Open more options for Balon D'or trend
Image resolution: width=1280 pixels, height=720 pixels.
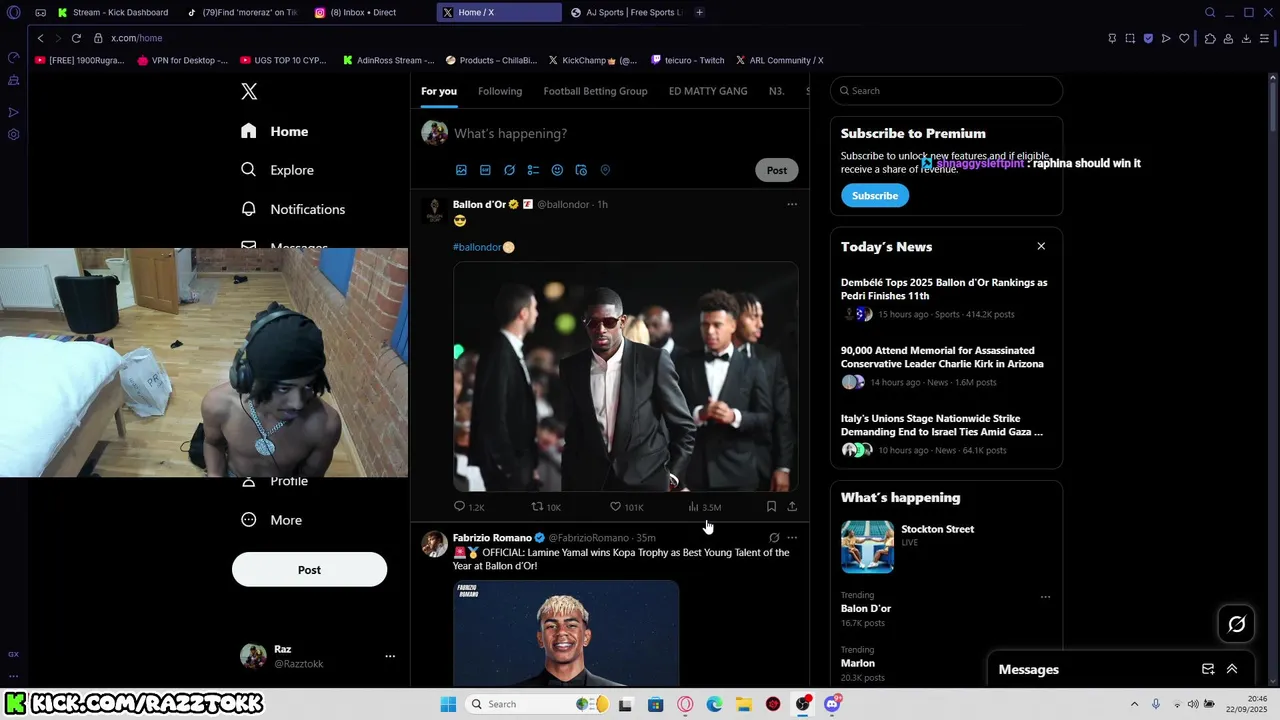coord(1045,597)
